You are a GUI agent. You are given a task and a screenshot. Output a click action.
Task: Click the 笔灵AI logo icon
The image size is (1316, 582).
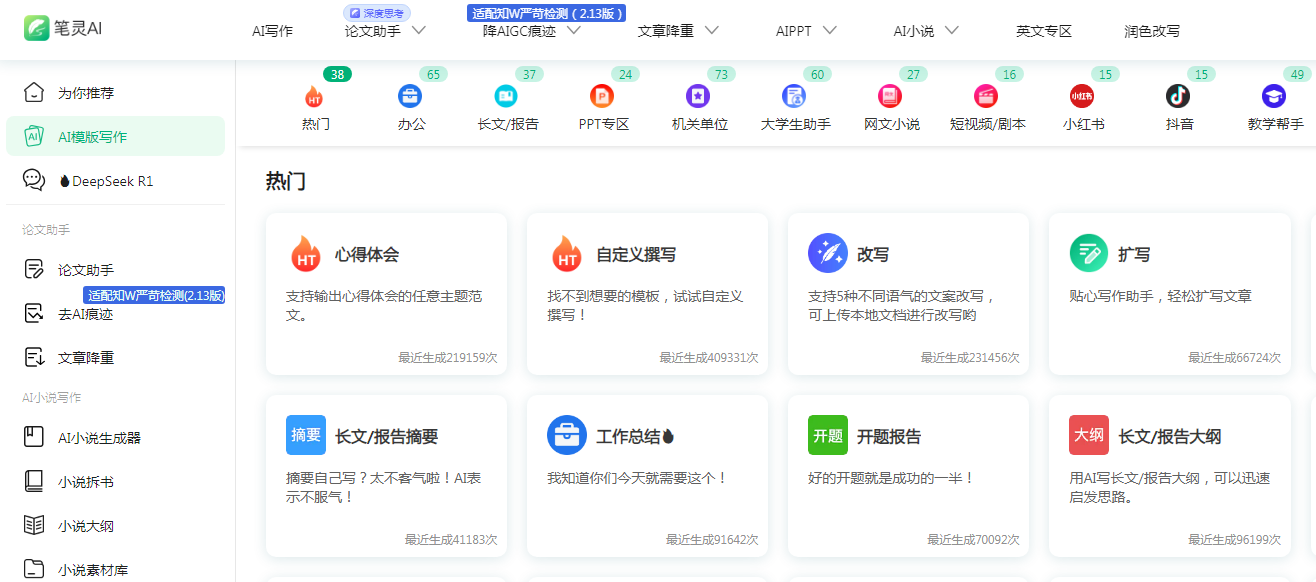[x=38, y=28]
